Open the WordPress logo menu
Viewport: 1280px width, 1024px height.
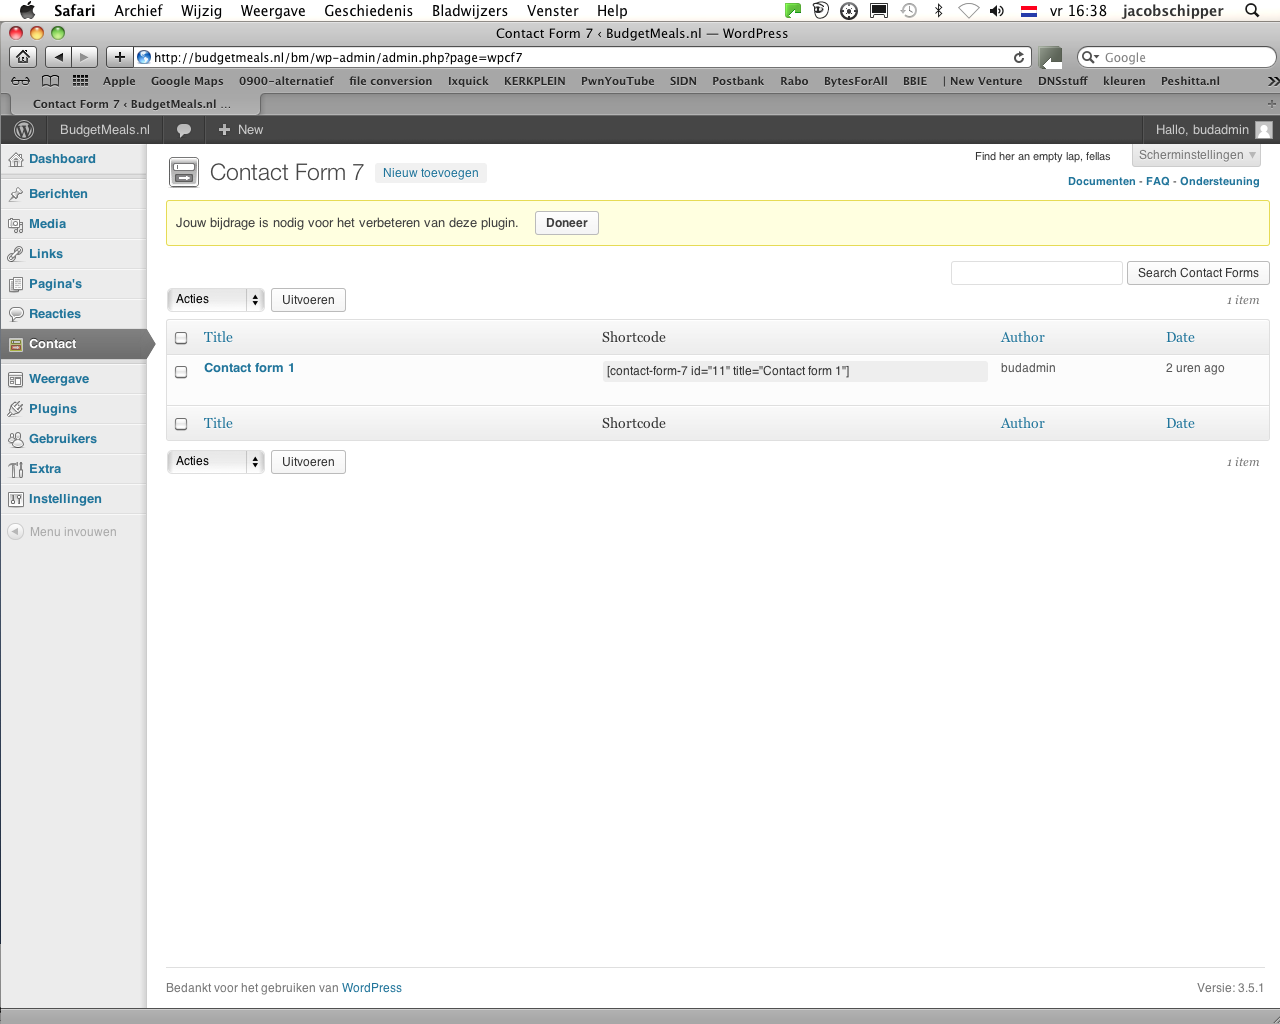tap(24, 130)
